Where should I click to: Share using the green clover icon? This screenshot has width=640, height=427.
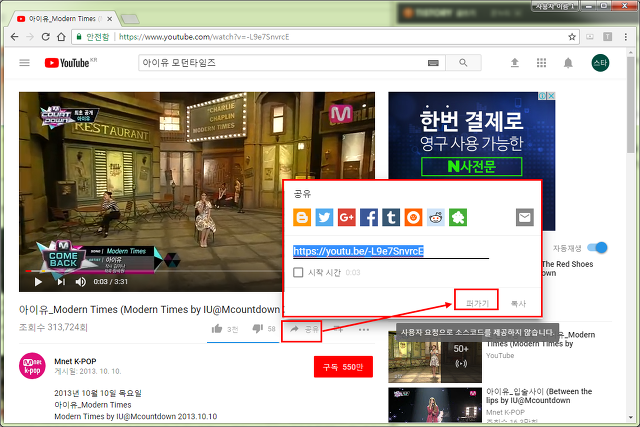click(x=458, y=217)
